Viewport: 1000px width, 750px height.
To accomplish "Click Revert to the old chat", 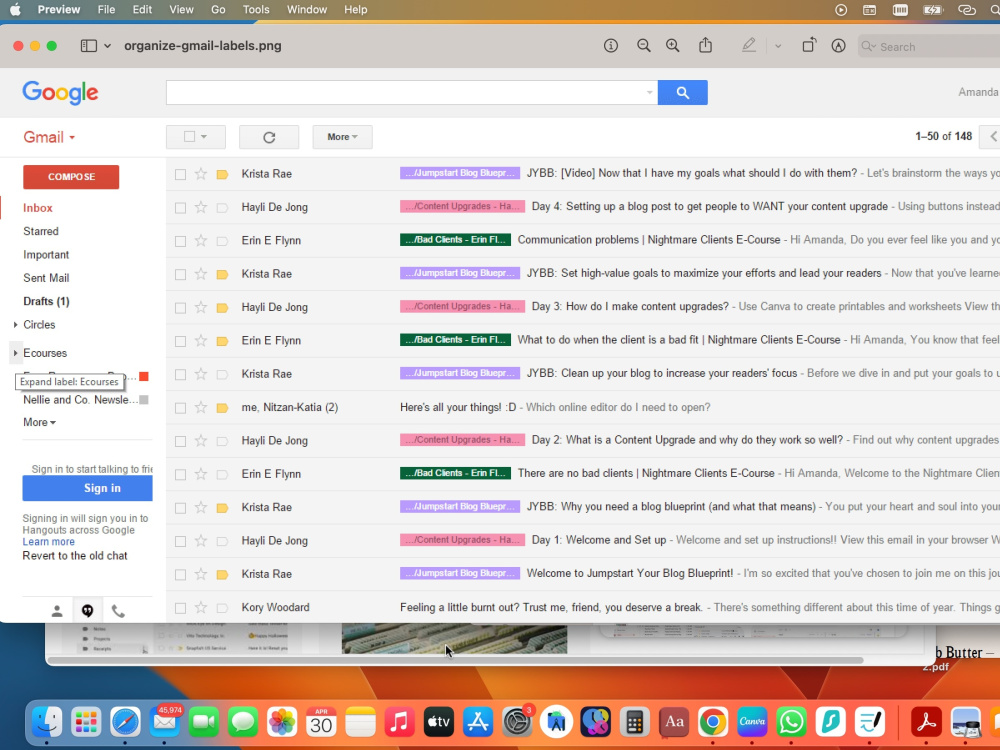I will pyautogui.click(x=75, y=555).
